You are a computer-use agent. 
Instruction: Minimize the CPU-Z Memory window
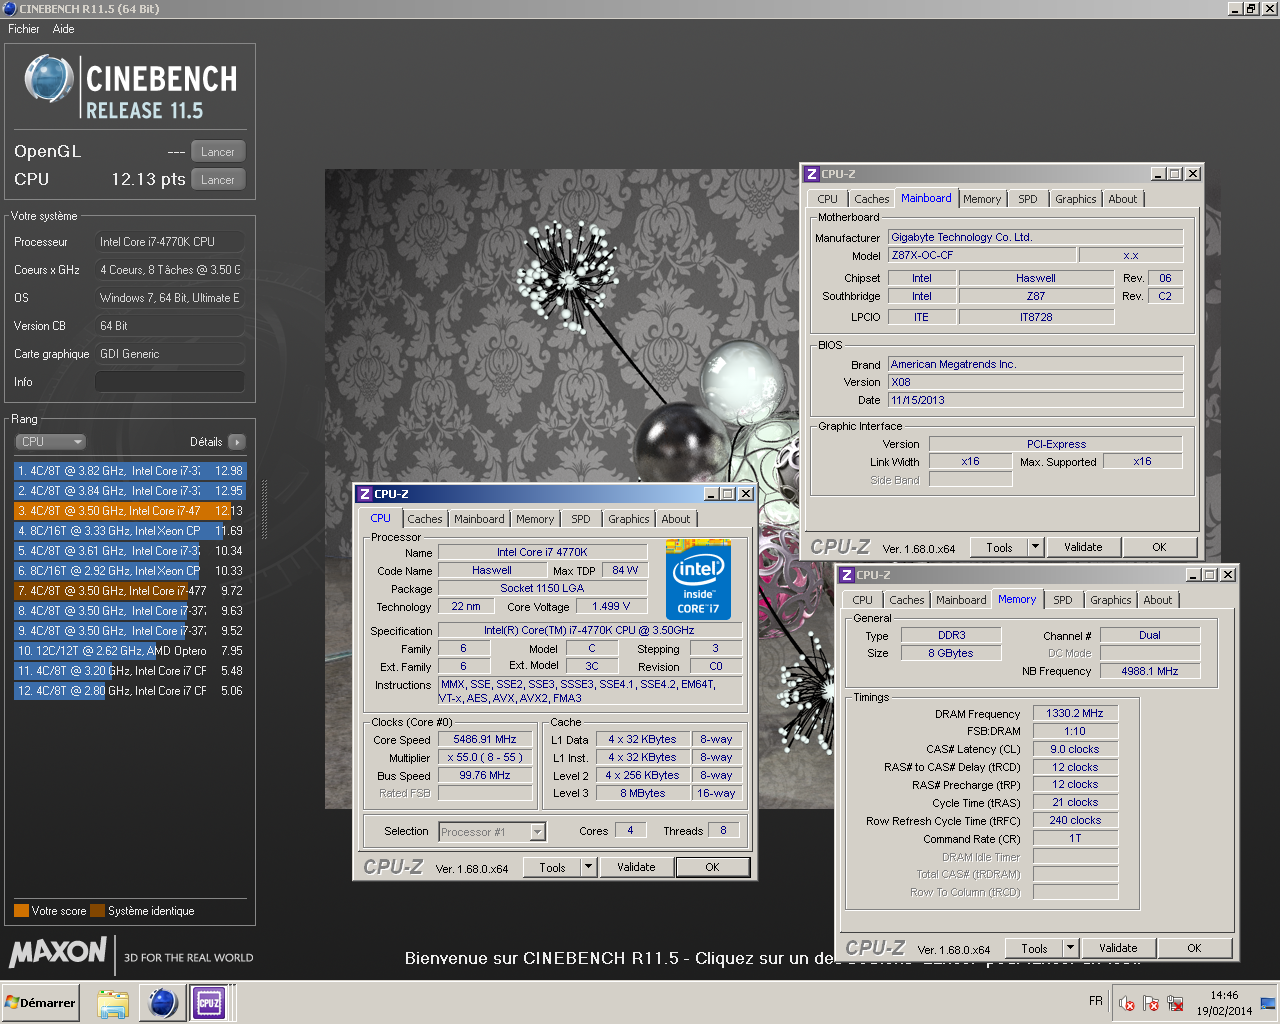pyautogui.click(x=1193, y=575)
